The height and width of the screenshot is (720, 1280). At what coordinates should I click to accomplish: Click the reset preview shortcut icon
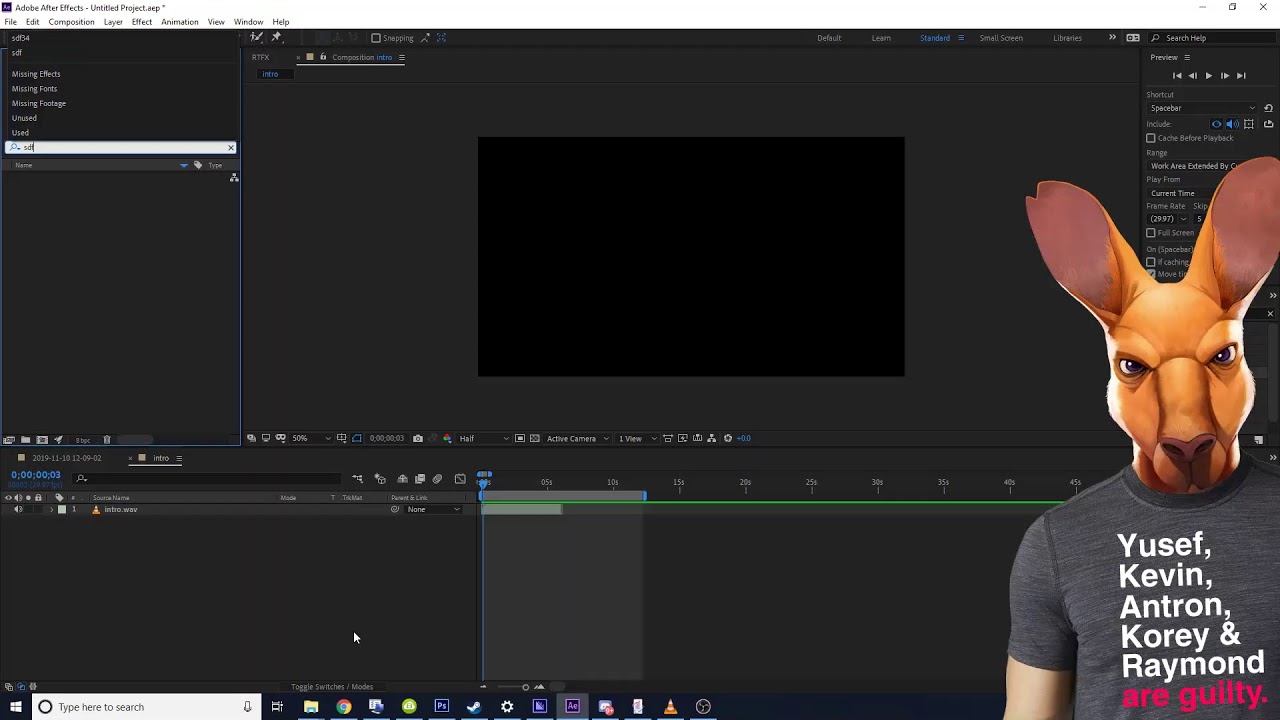coord(1268,108)
